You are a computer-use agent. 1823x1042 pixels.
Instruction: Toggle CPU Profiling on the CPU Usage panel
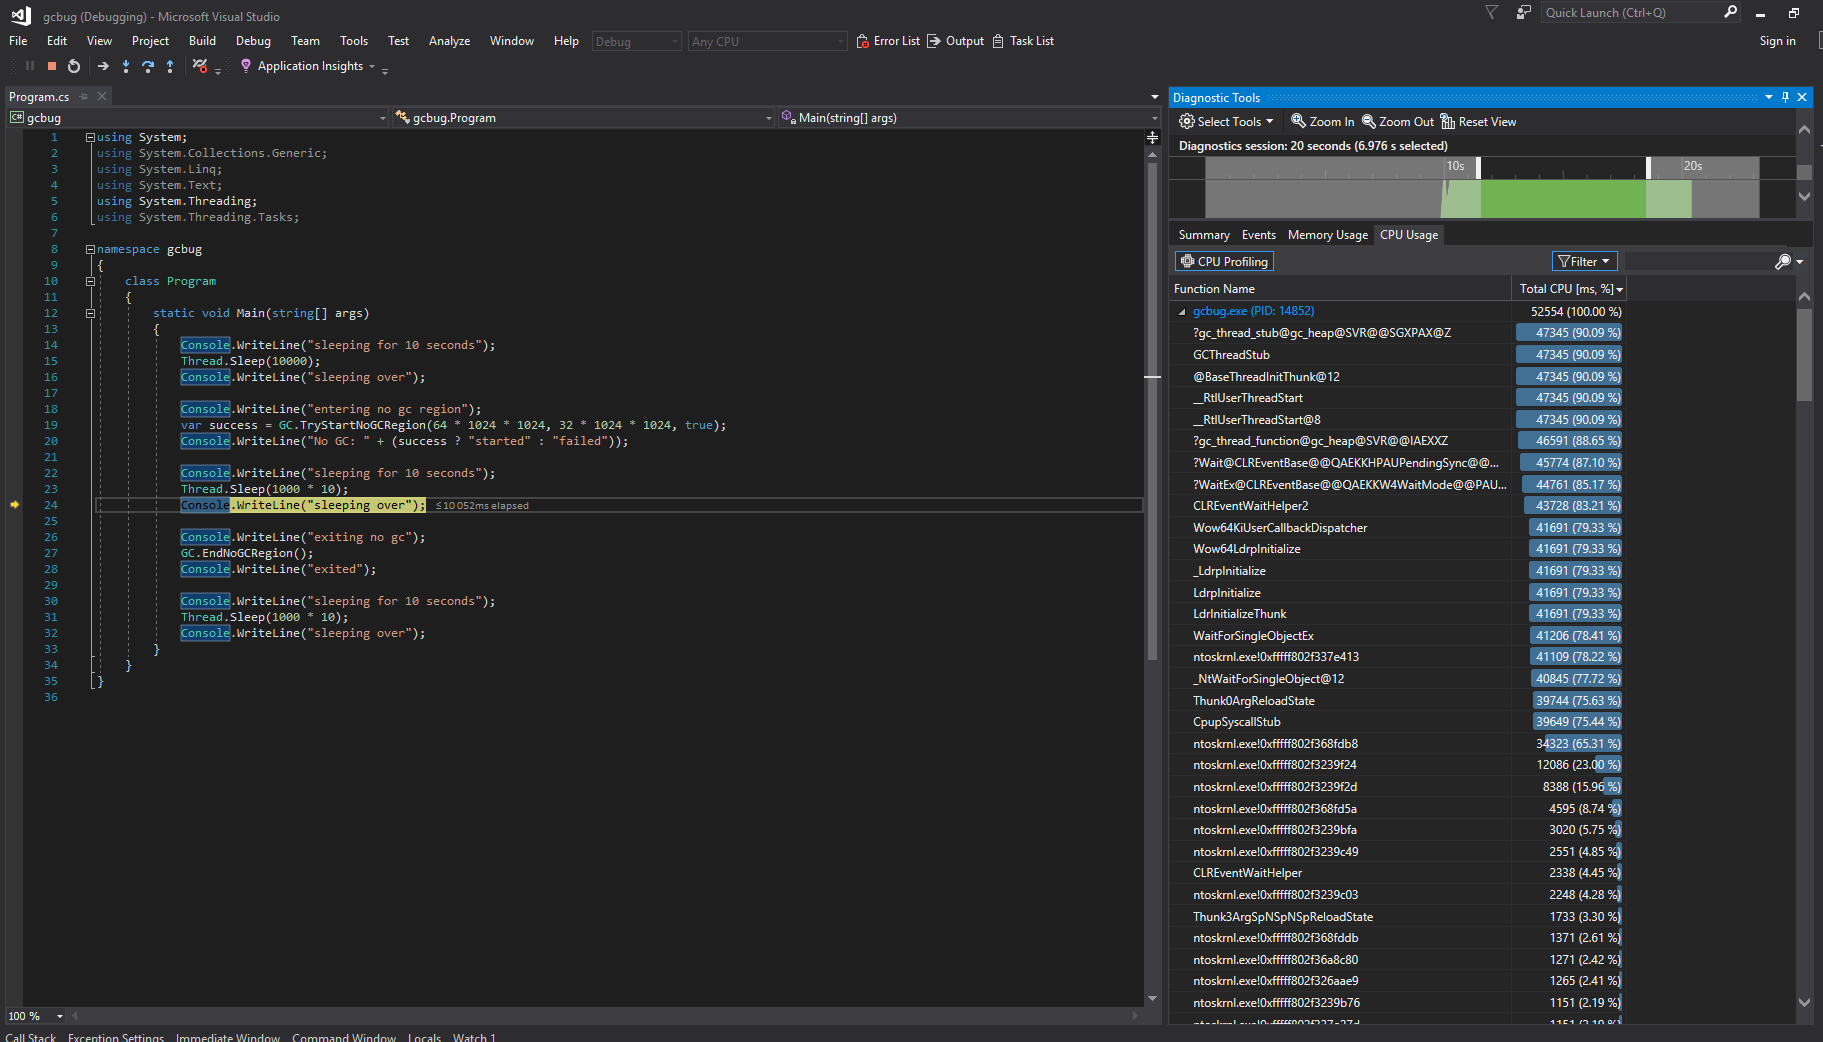click(1223, 261)
